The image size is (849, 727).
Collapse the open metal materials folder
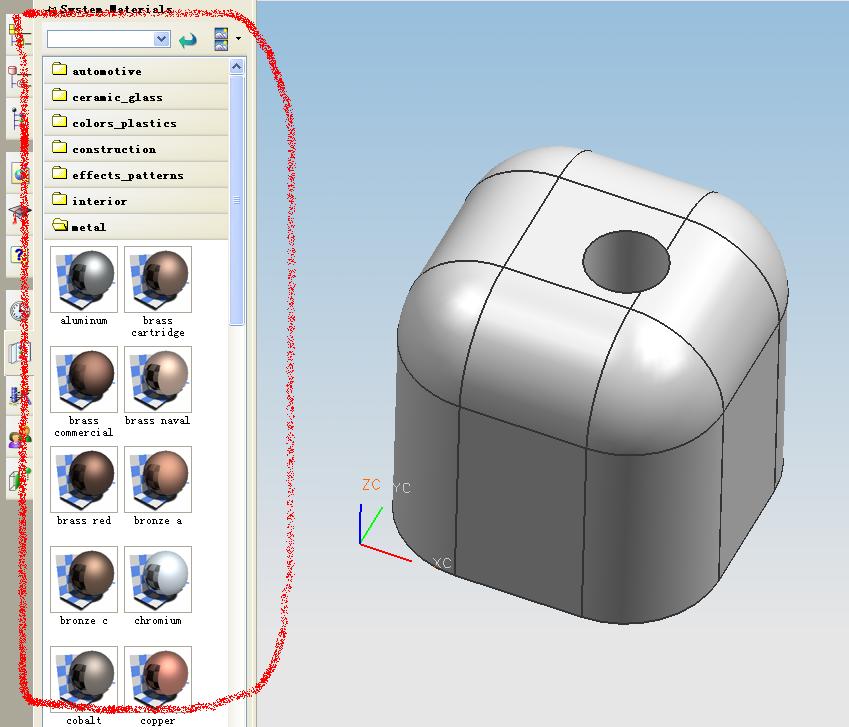[136, 227]
